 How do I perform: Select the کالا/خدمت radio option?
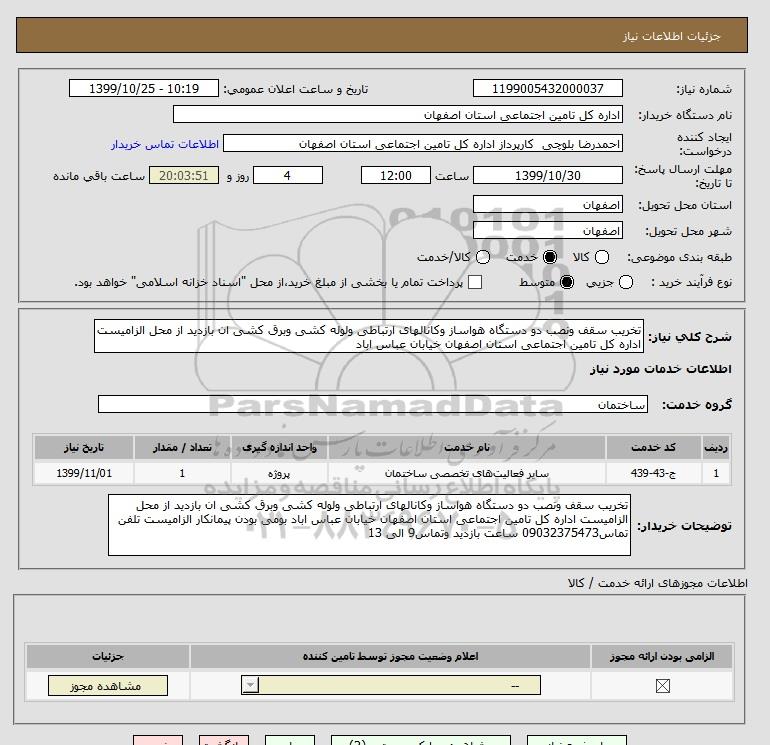pos(483,257)
